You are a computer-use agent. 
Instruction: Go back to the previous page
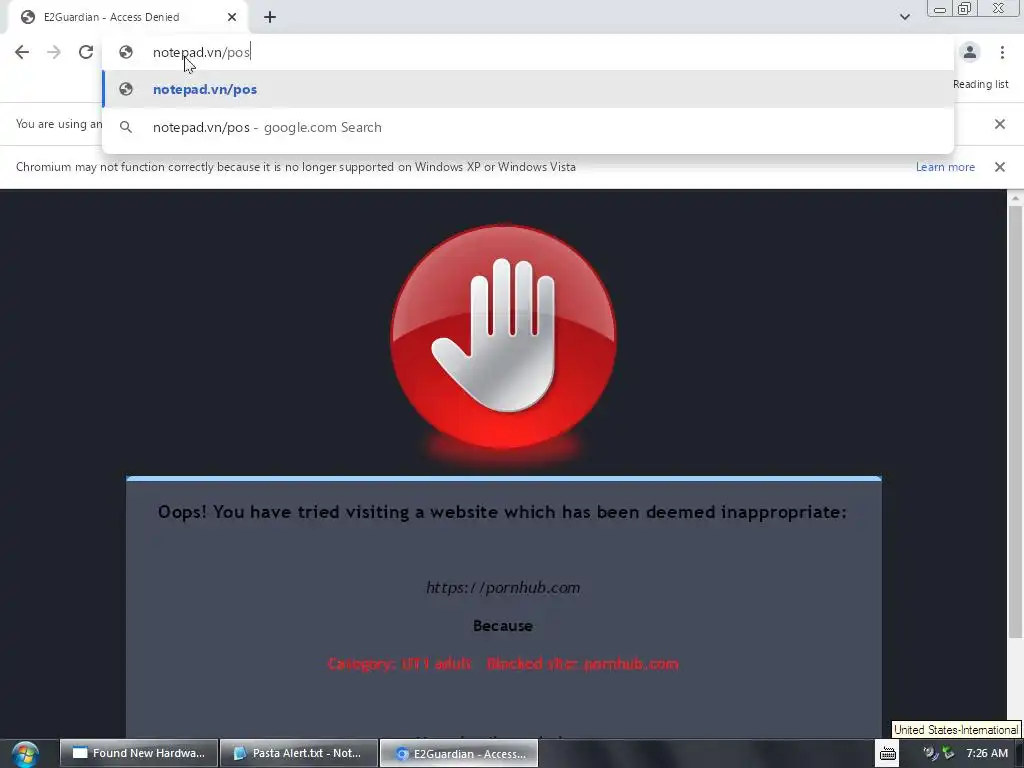click(22, 52)
